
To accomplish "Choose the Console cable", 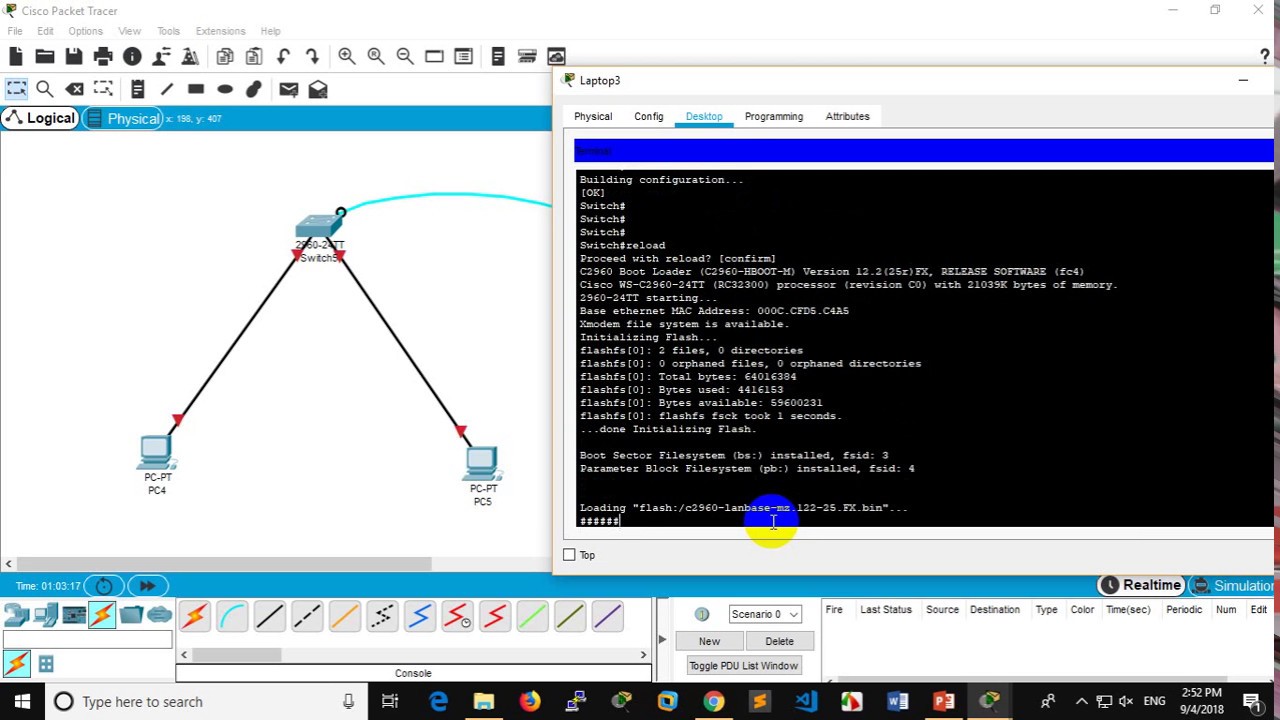I will [x=232, y=616].
